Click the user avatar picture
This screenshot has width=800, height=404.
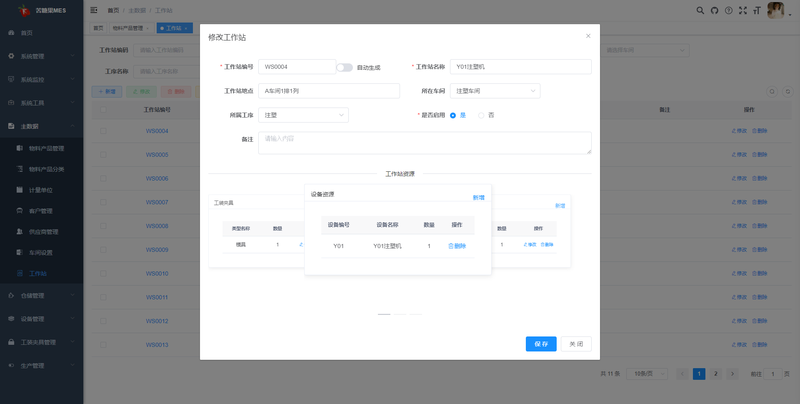point(776,10)
